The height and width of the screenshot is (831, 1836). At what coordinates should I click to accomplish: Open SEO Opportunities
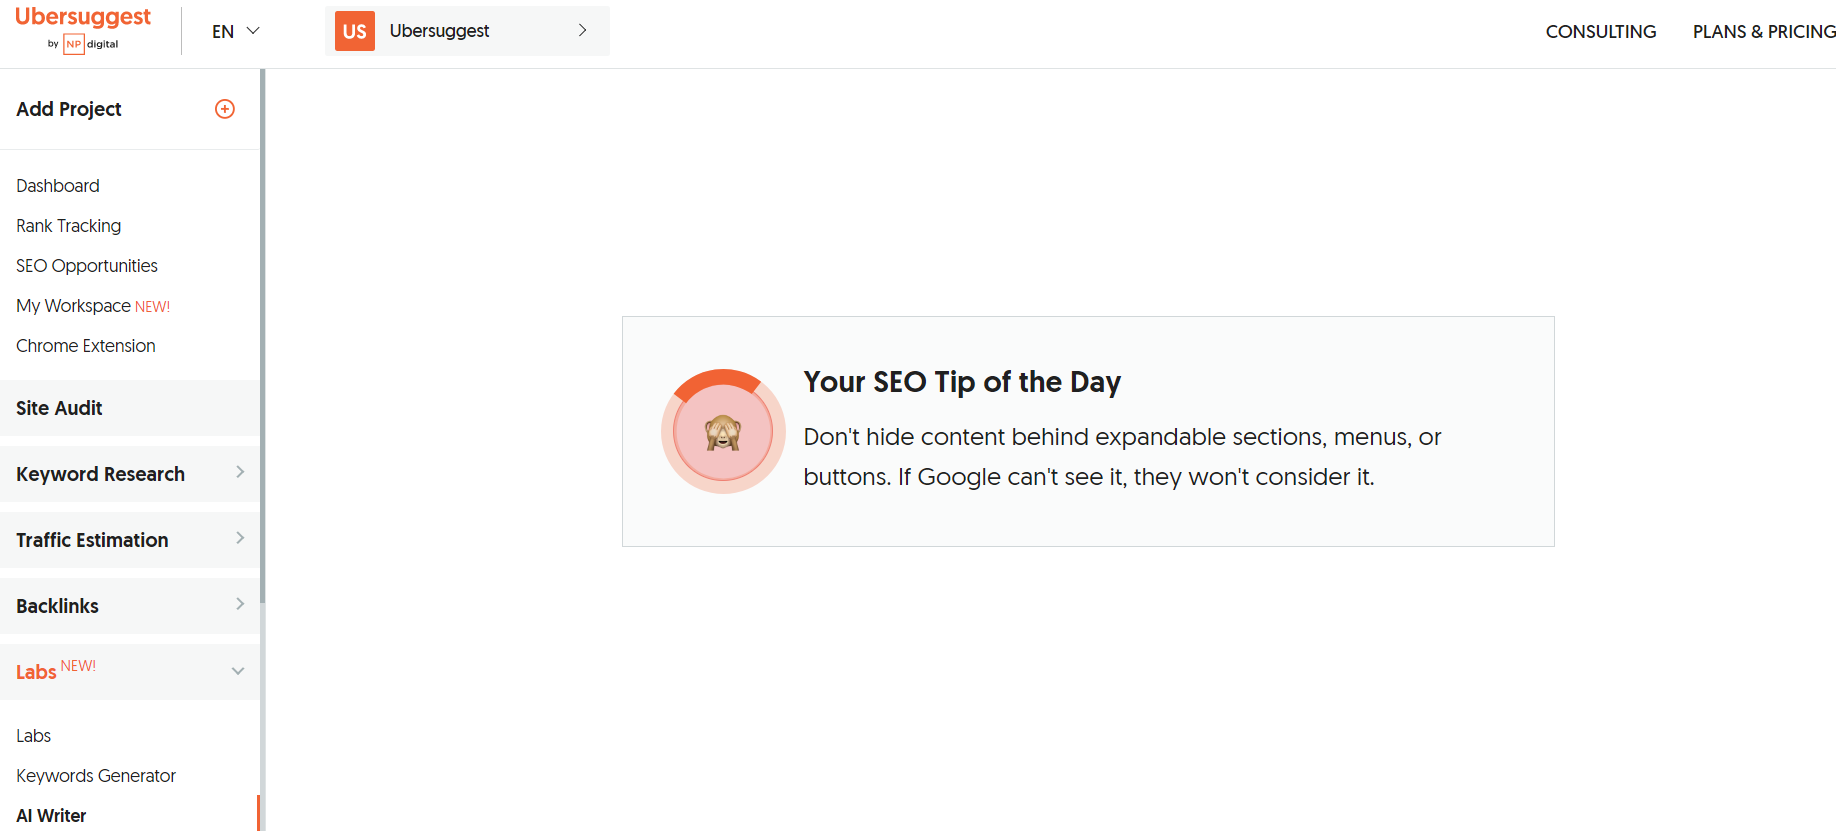[87, 266]
